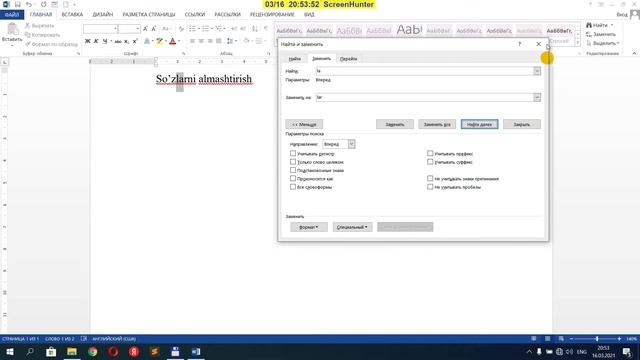Check the Учитывать регистр checkbox
640x360 pixels.
coord(293,153)
